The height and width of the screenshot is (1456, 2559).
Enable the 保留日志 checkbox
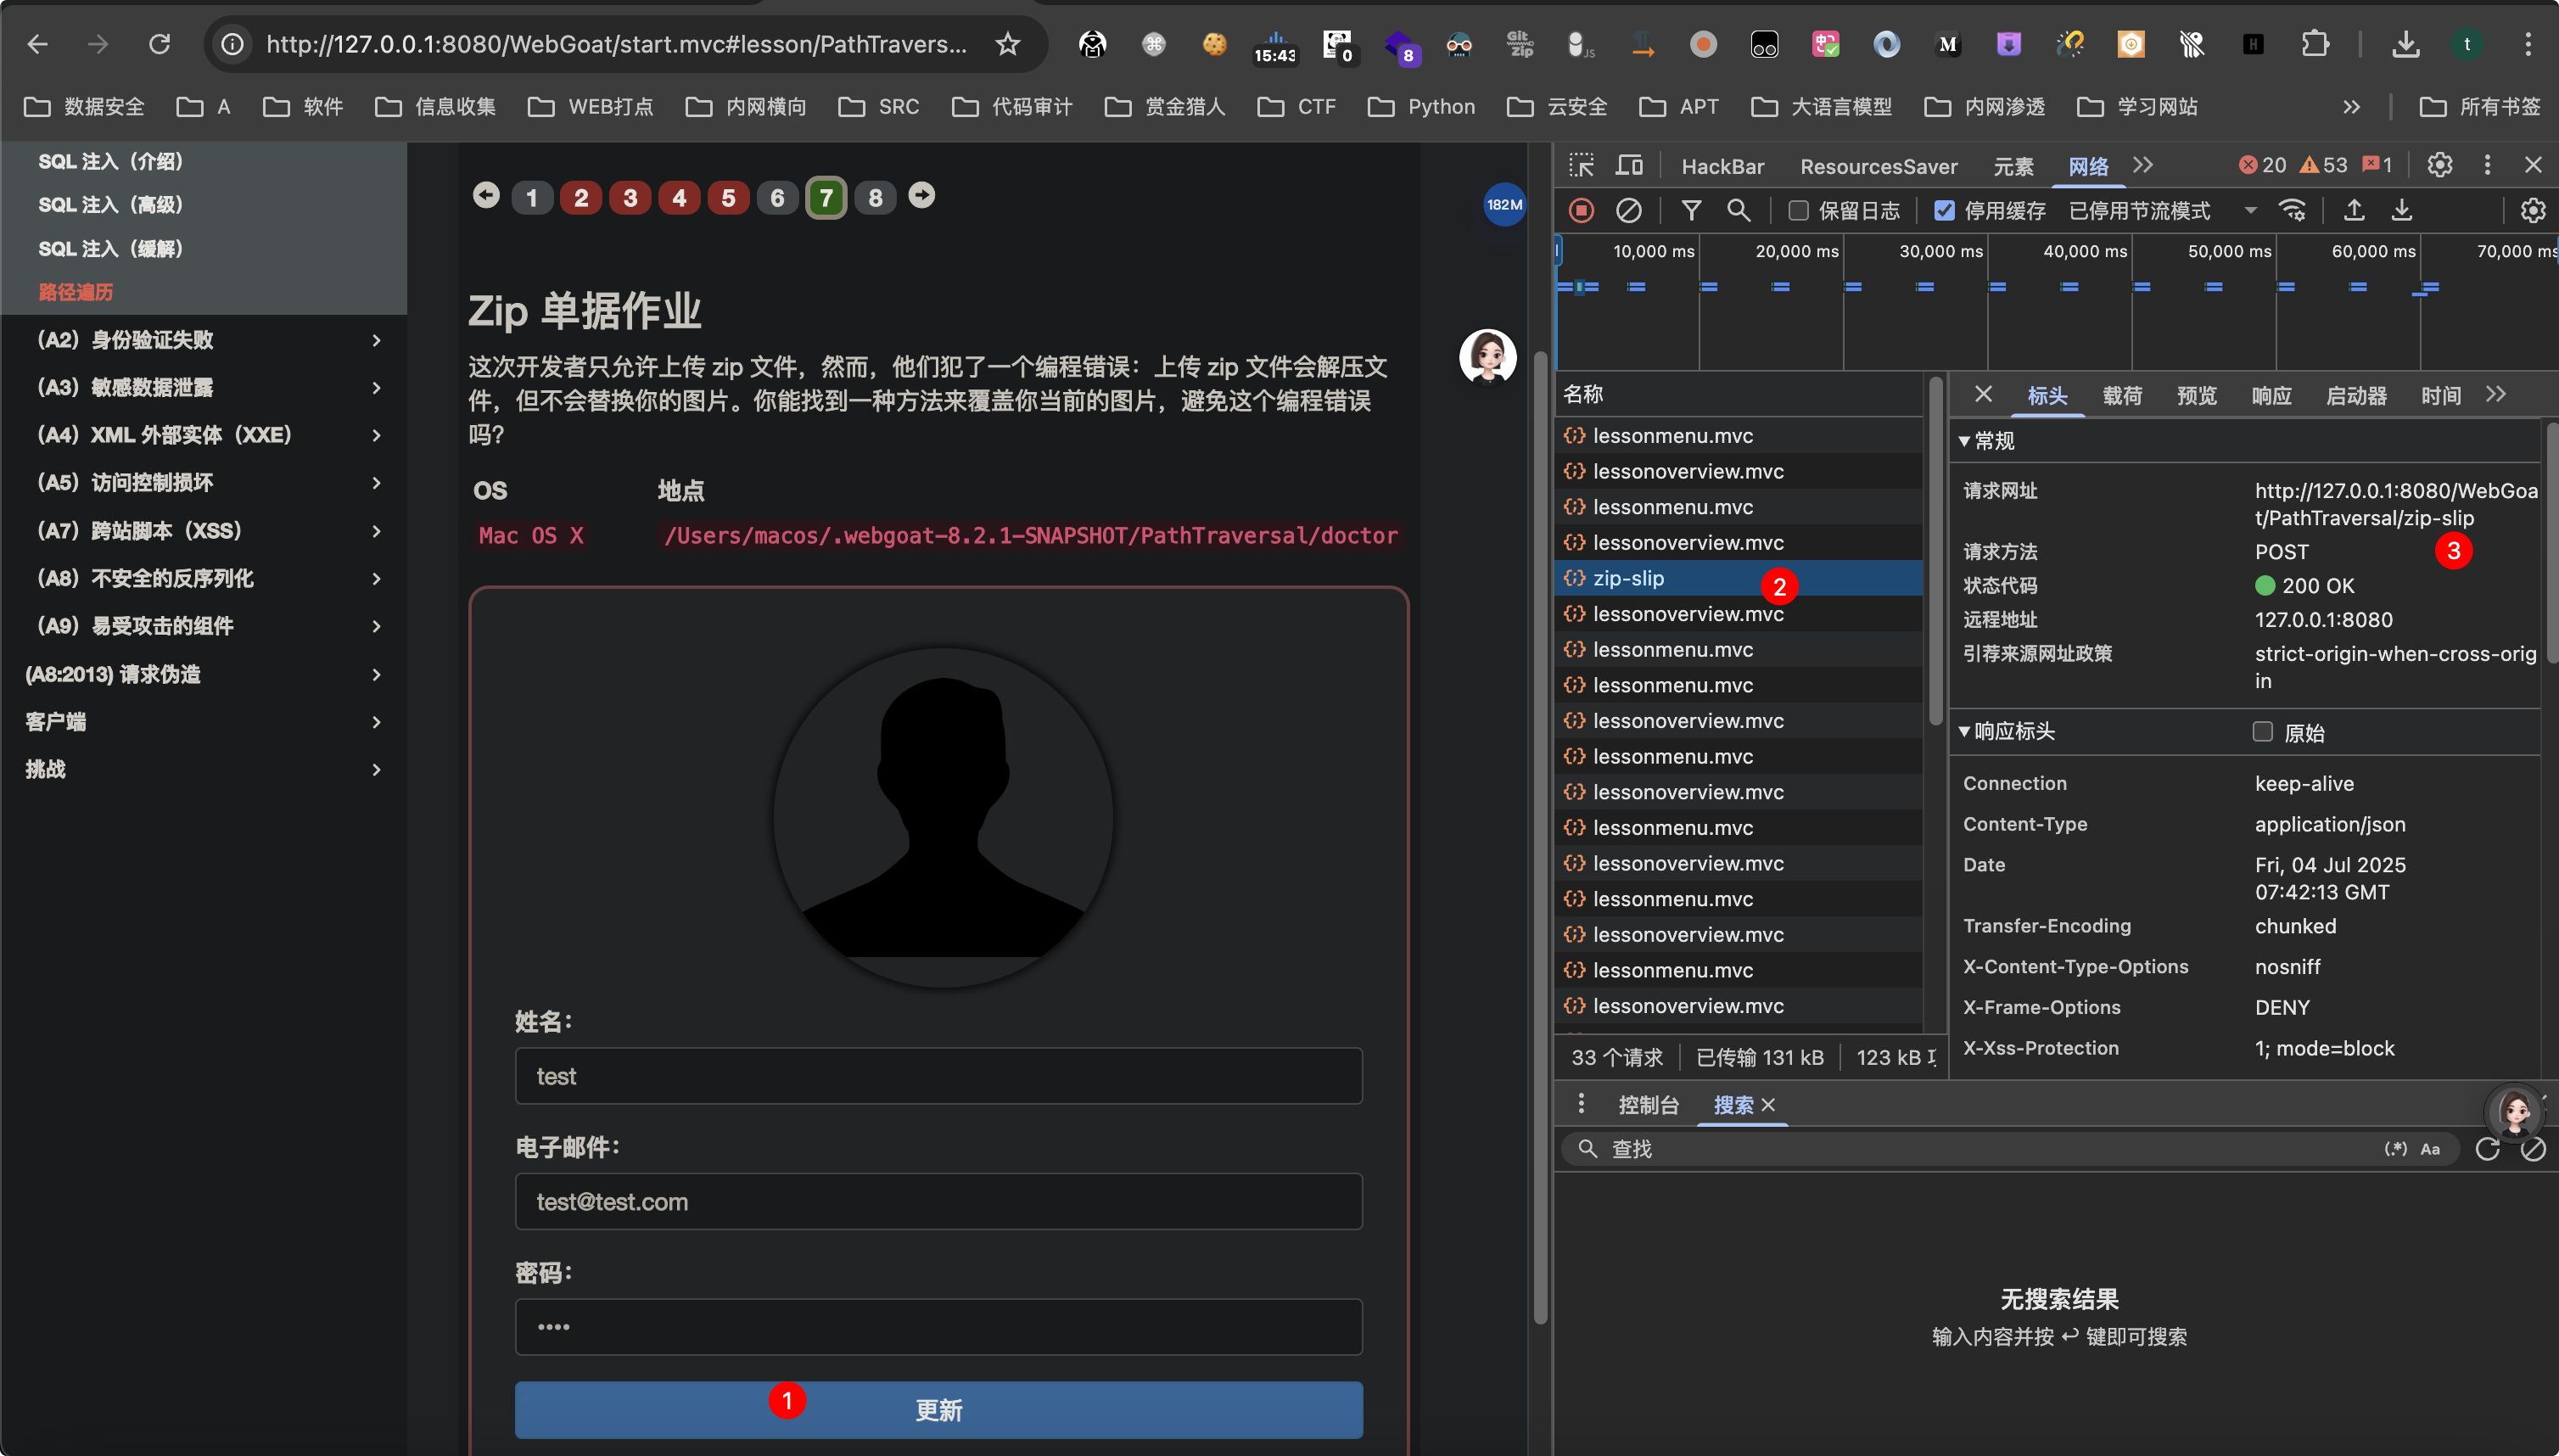point(1798,210)
